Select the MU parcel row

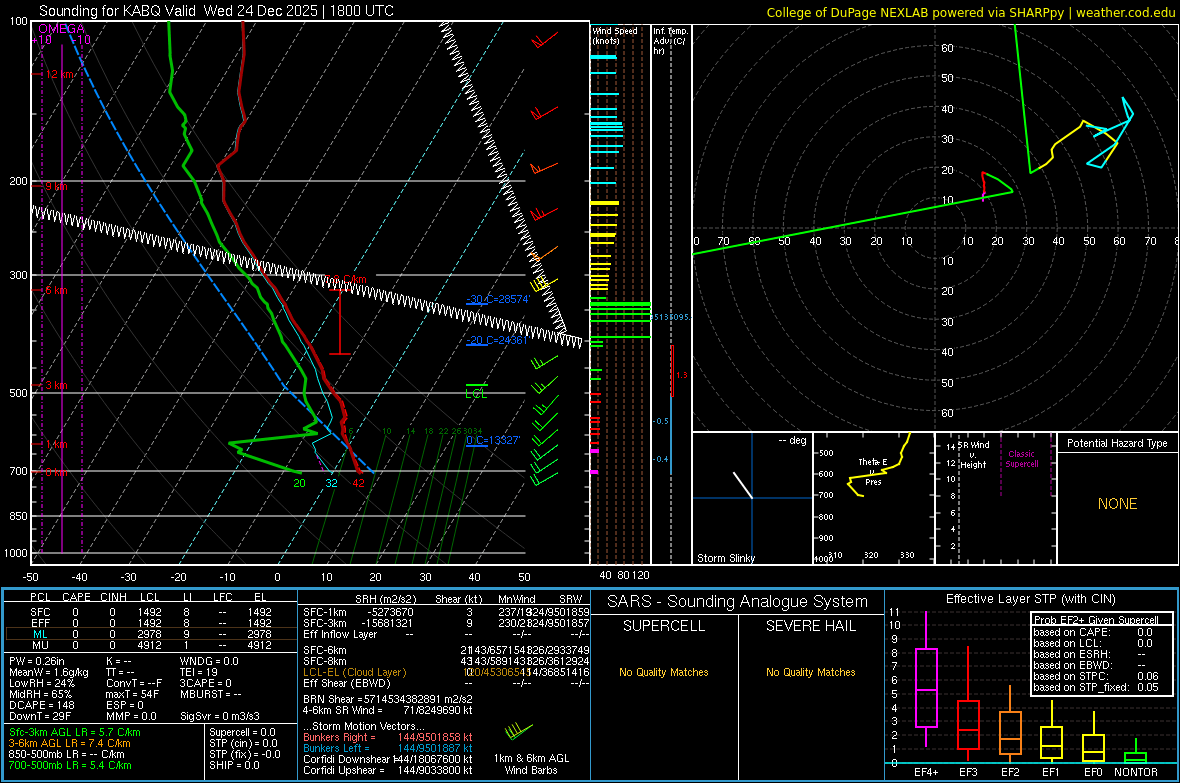point(151,645)
